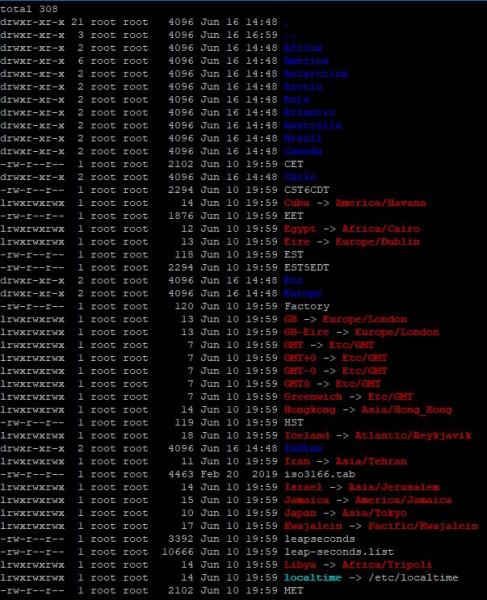The image size is (487, 600).
Task: Click the Arctic directory name
Action: pos(303,87)
